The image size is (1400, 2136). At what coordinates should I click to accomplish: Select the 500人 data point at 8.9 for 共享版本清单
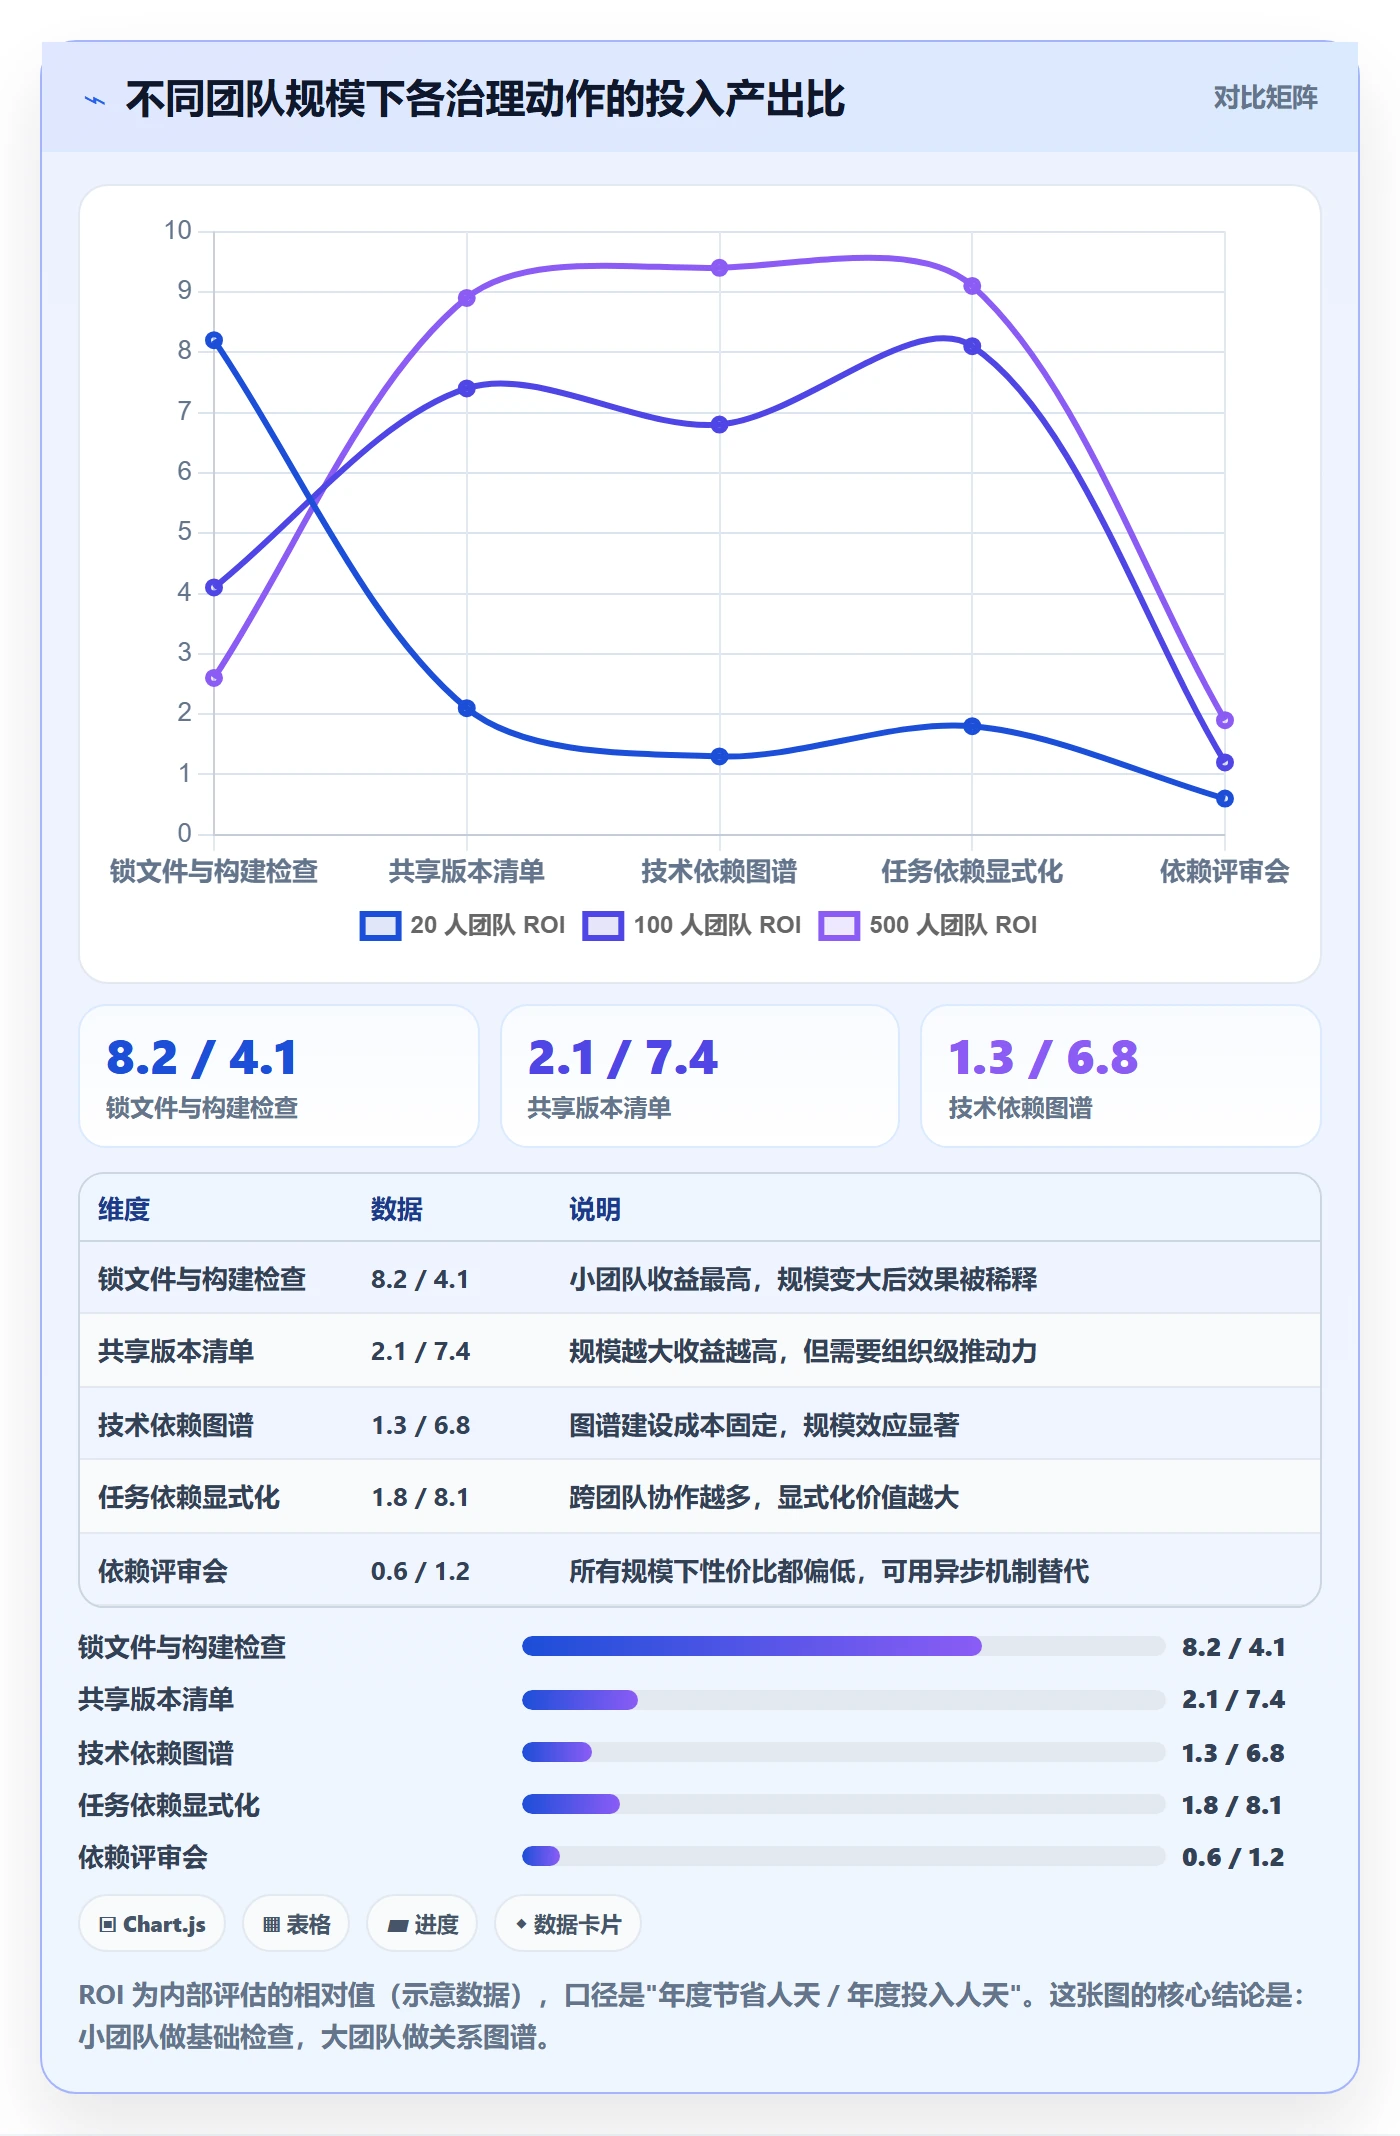point(466,298)
